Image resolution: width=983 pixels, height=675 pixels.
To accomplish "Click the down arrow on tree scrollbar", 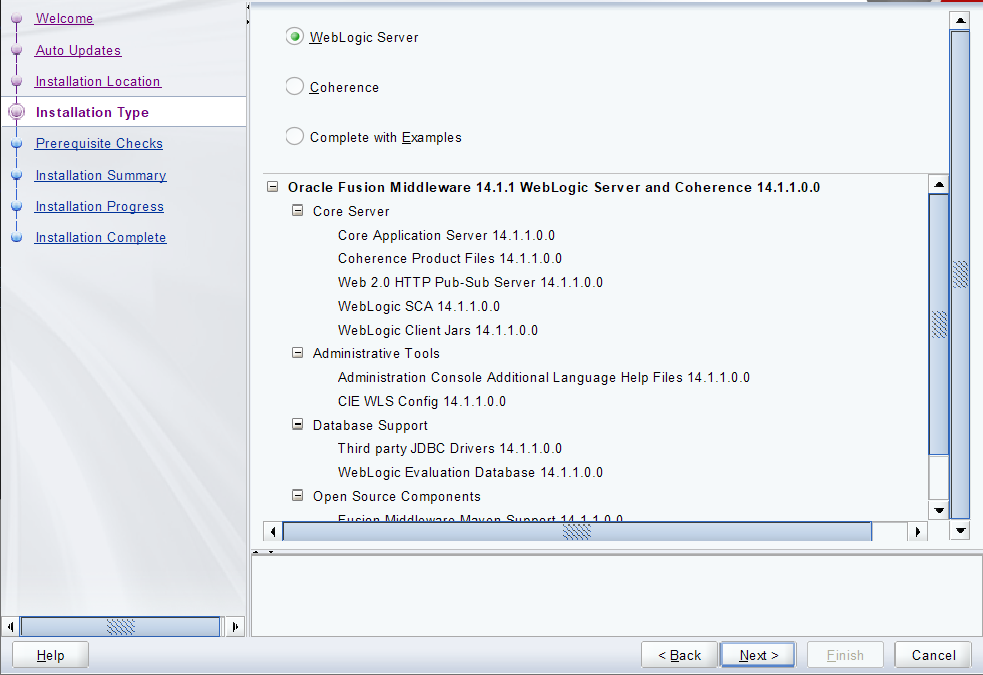I will [x=938, y=509].
